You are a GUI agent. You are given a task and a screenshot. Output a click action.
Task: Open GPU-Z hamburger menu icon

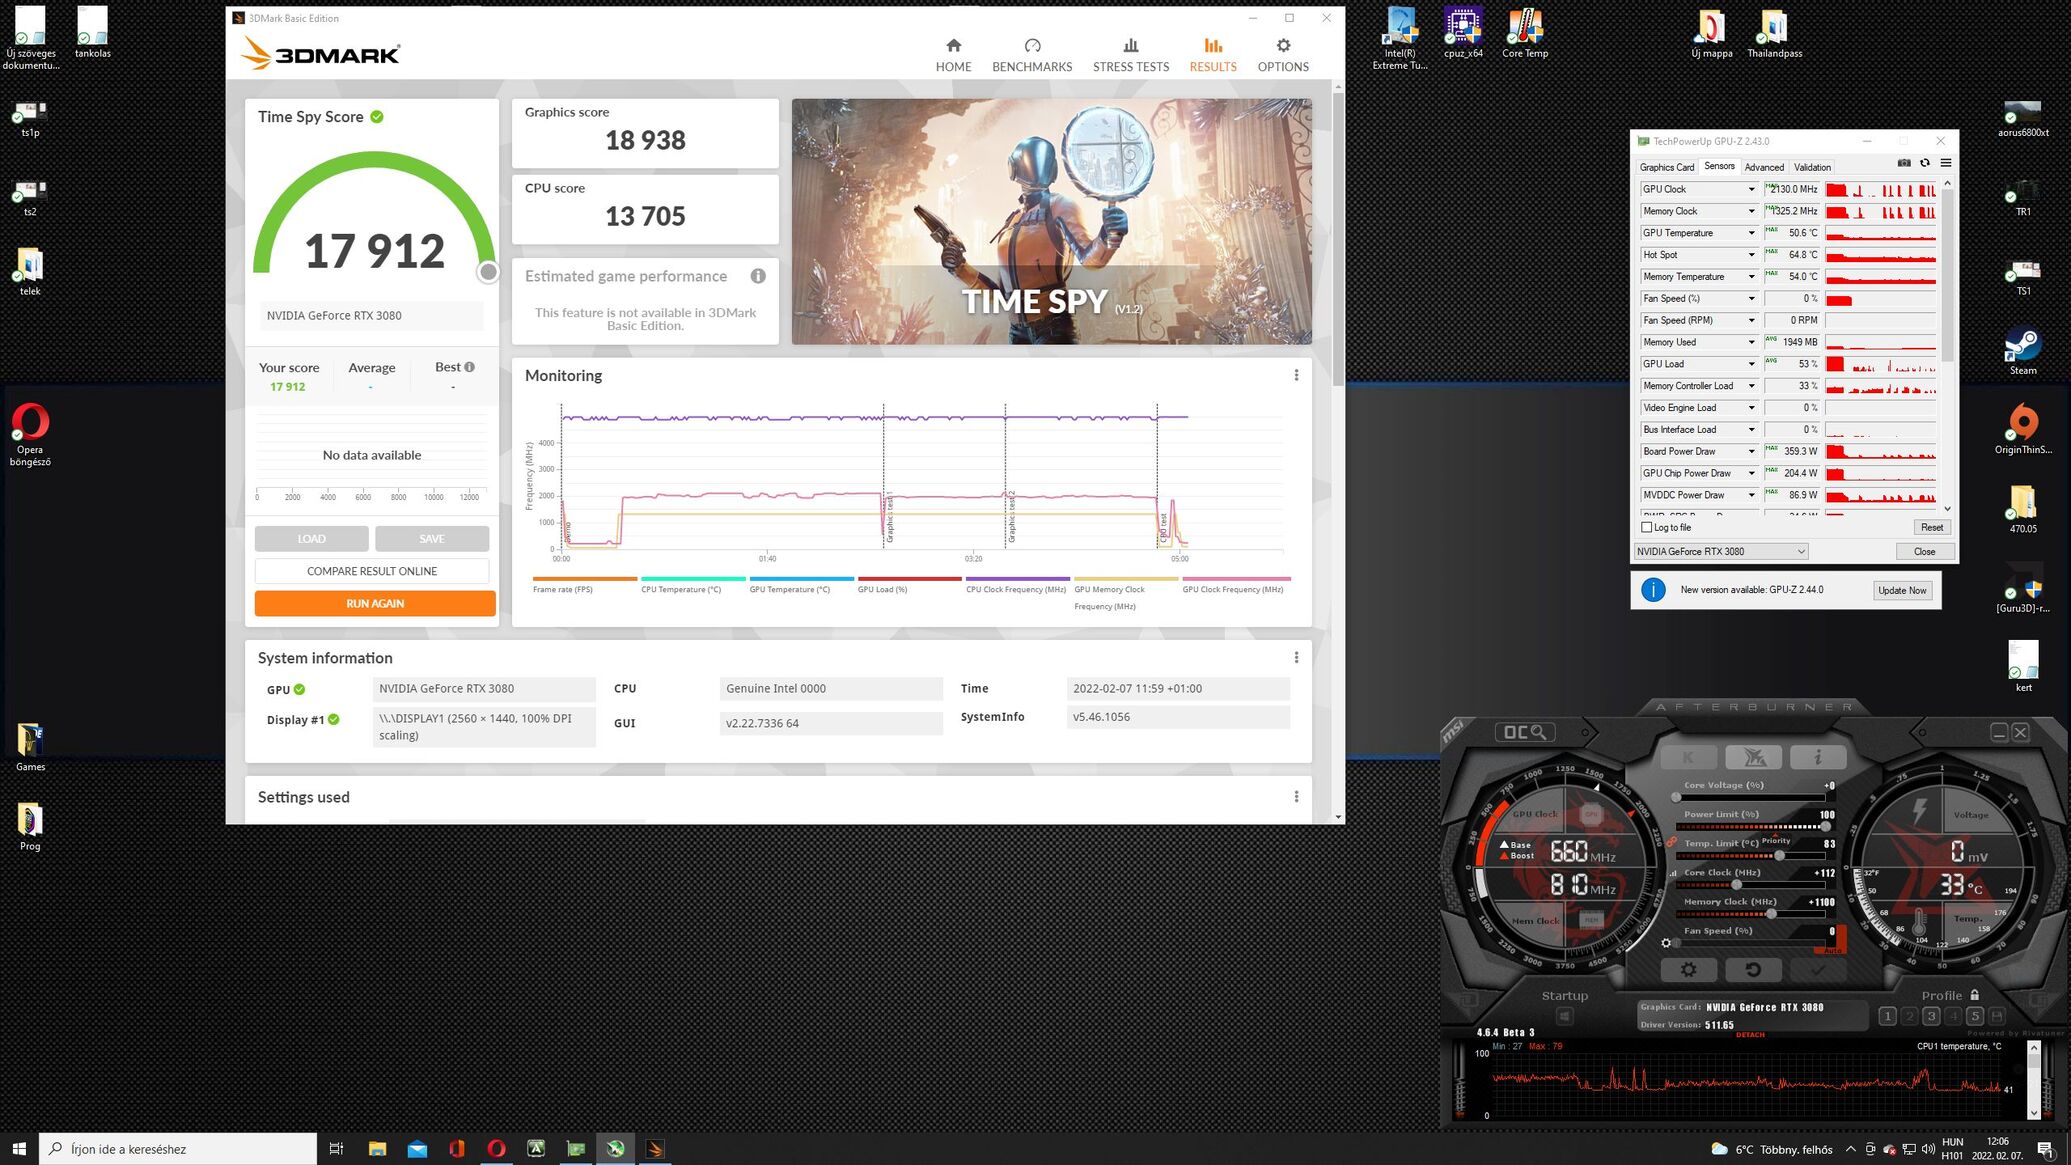click(1946, 163)
